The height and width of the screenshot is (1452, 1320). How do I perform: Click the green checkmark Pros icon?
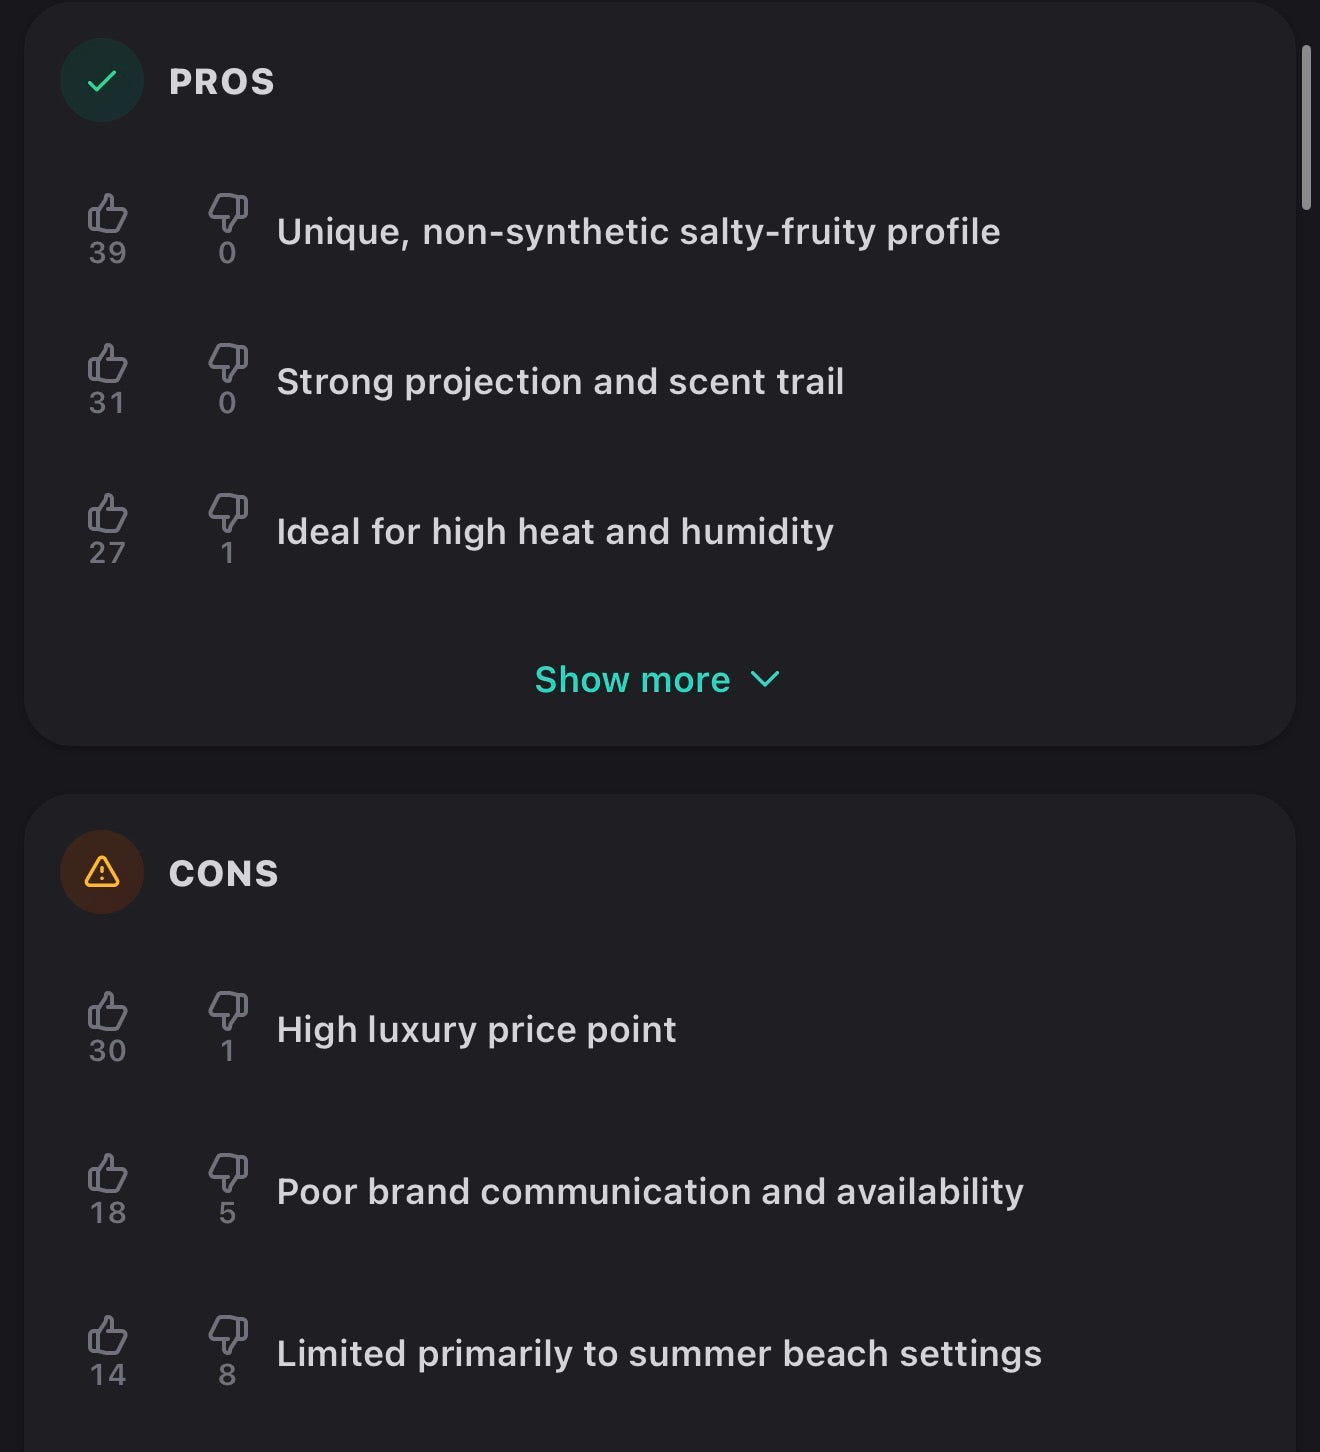point(102,81)
